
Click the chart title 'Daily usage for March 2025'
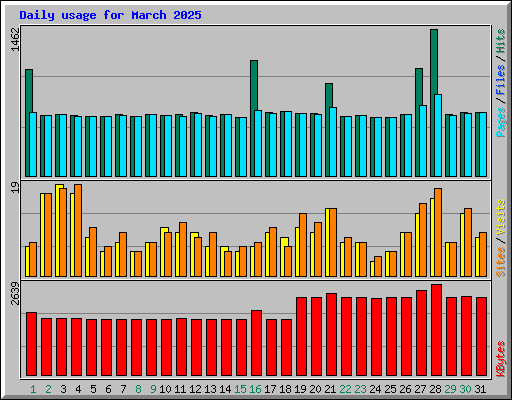tap(110, 15)
